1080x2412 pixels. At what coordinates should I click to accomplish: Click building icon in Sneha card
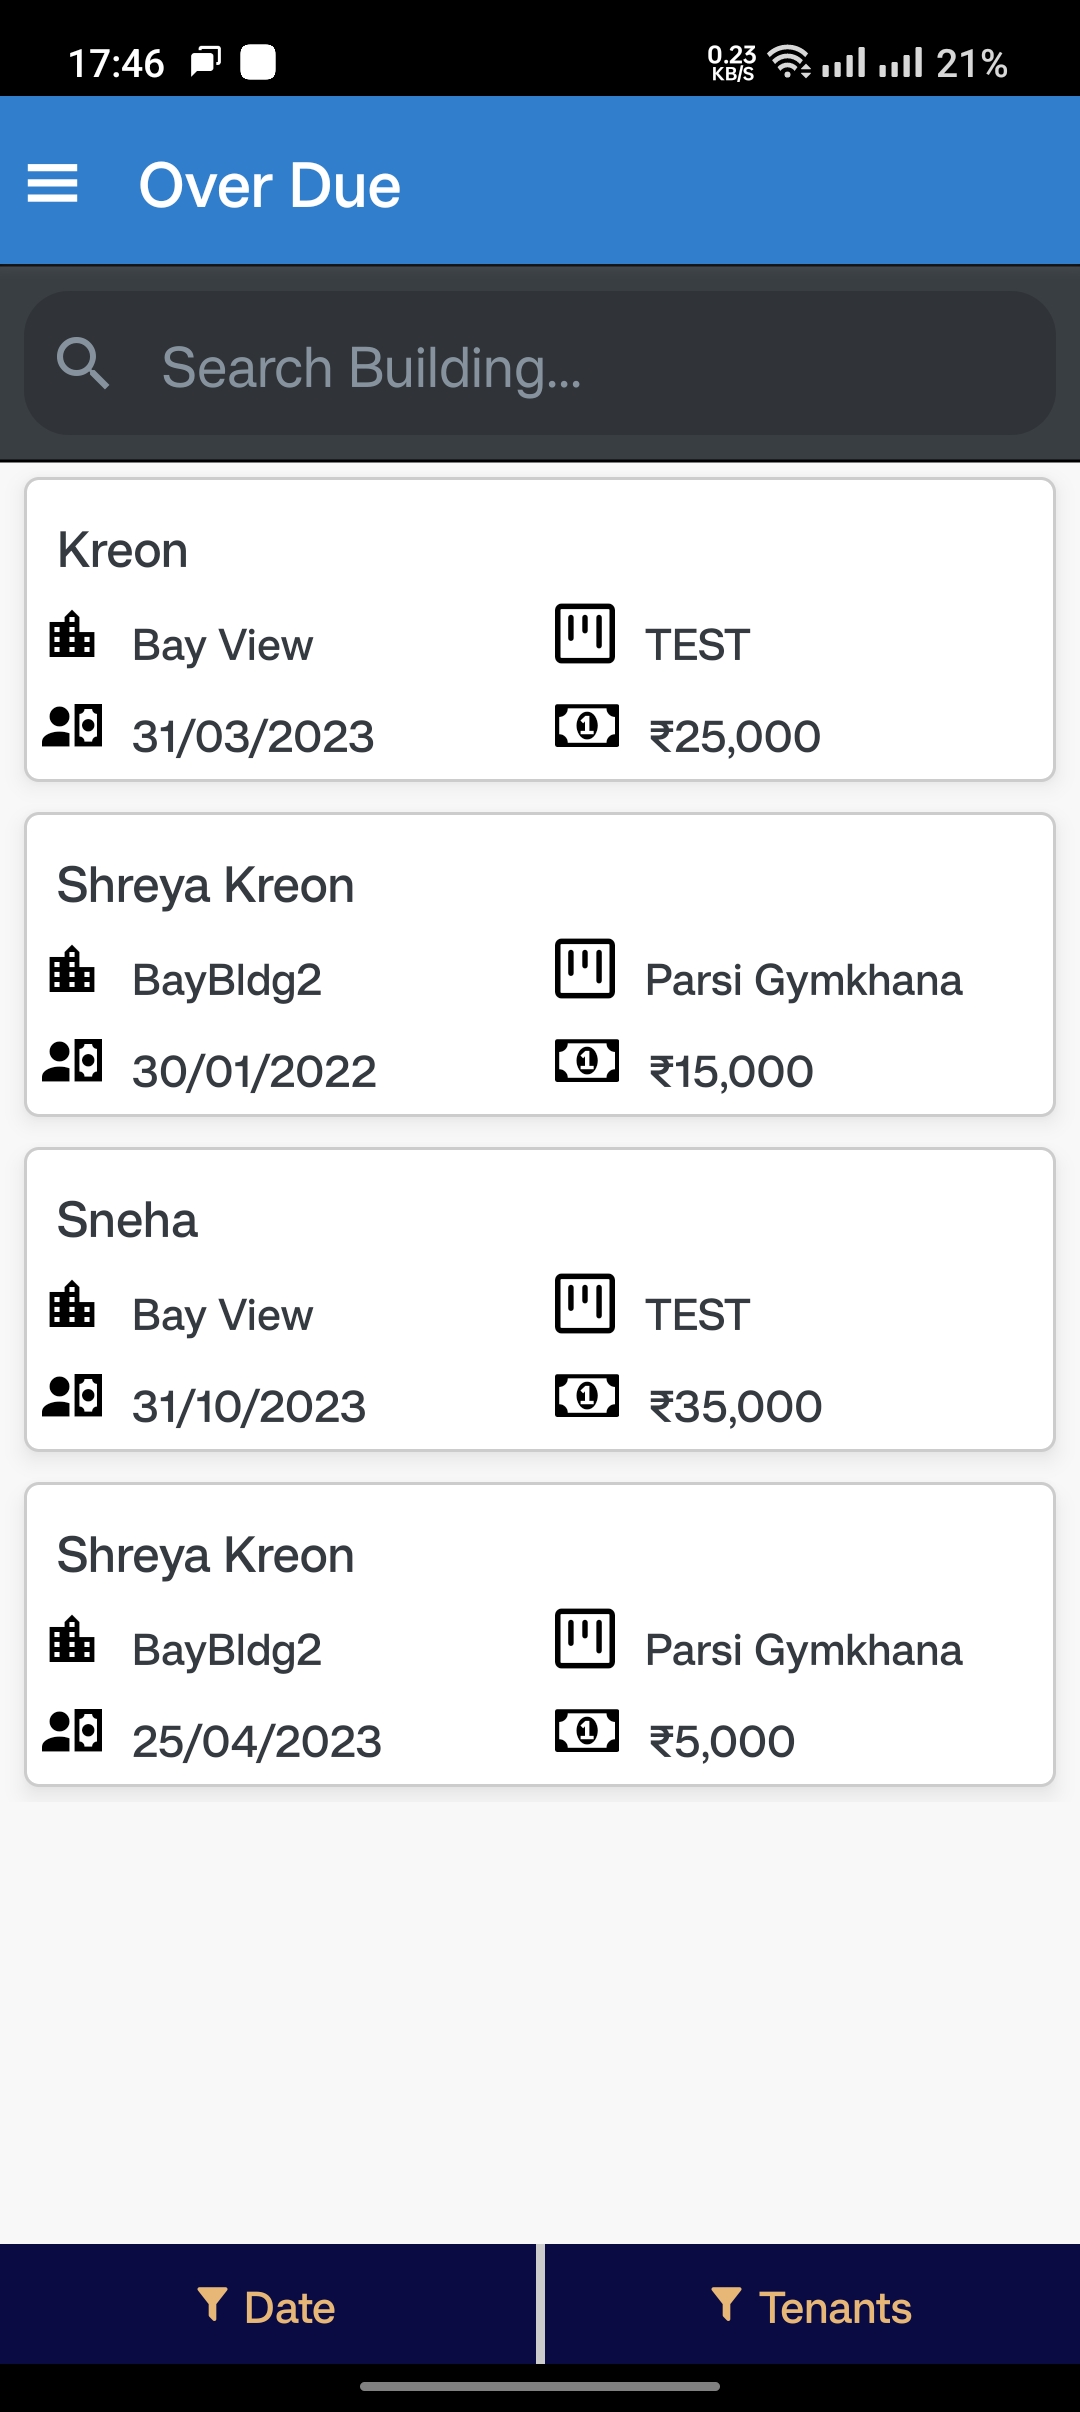72,1305
